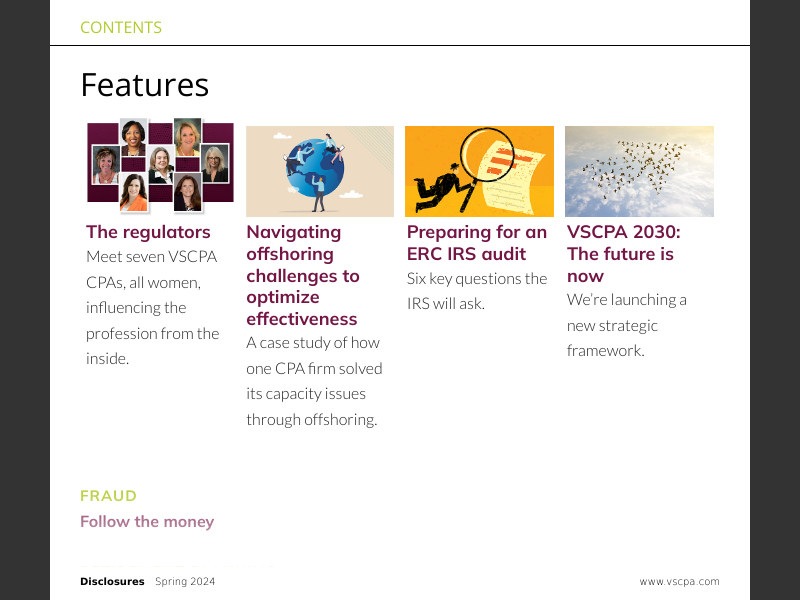The image size is (800, 600).
Task: Click the CONTENTS header label
Action: tap(121, 28)
